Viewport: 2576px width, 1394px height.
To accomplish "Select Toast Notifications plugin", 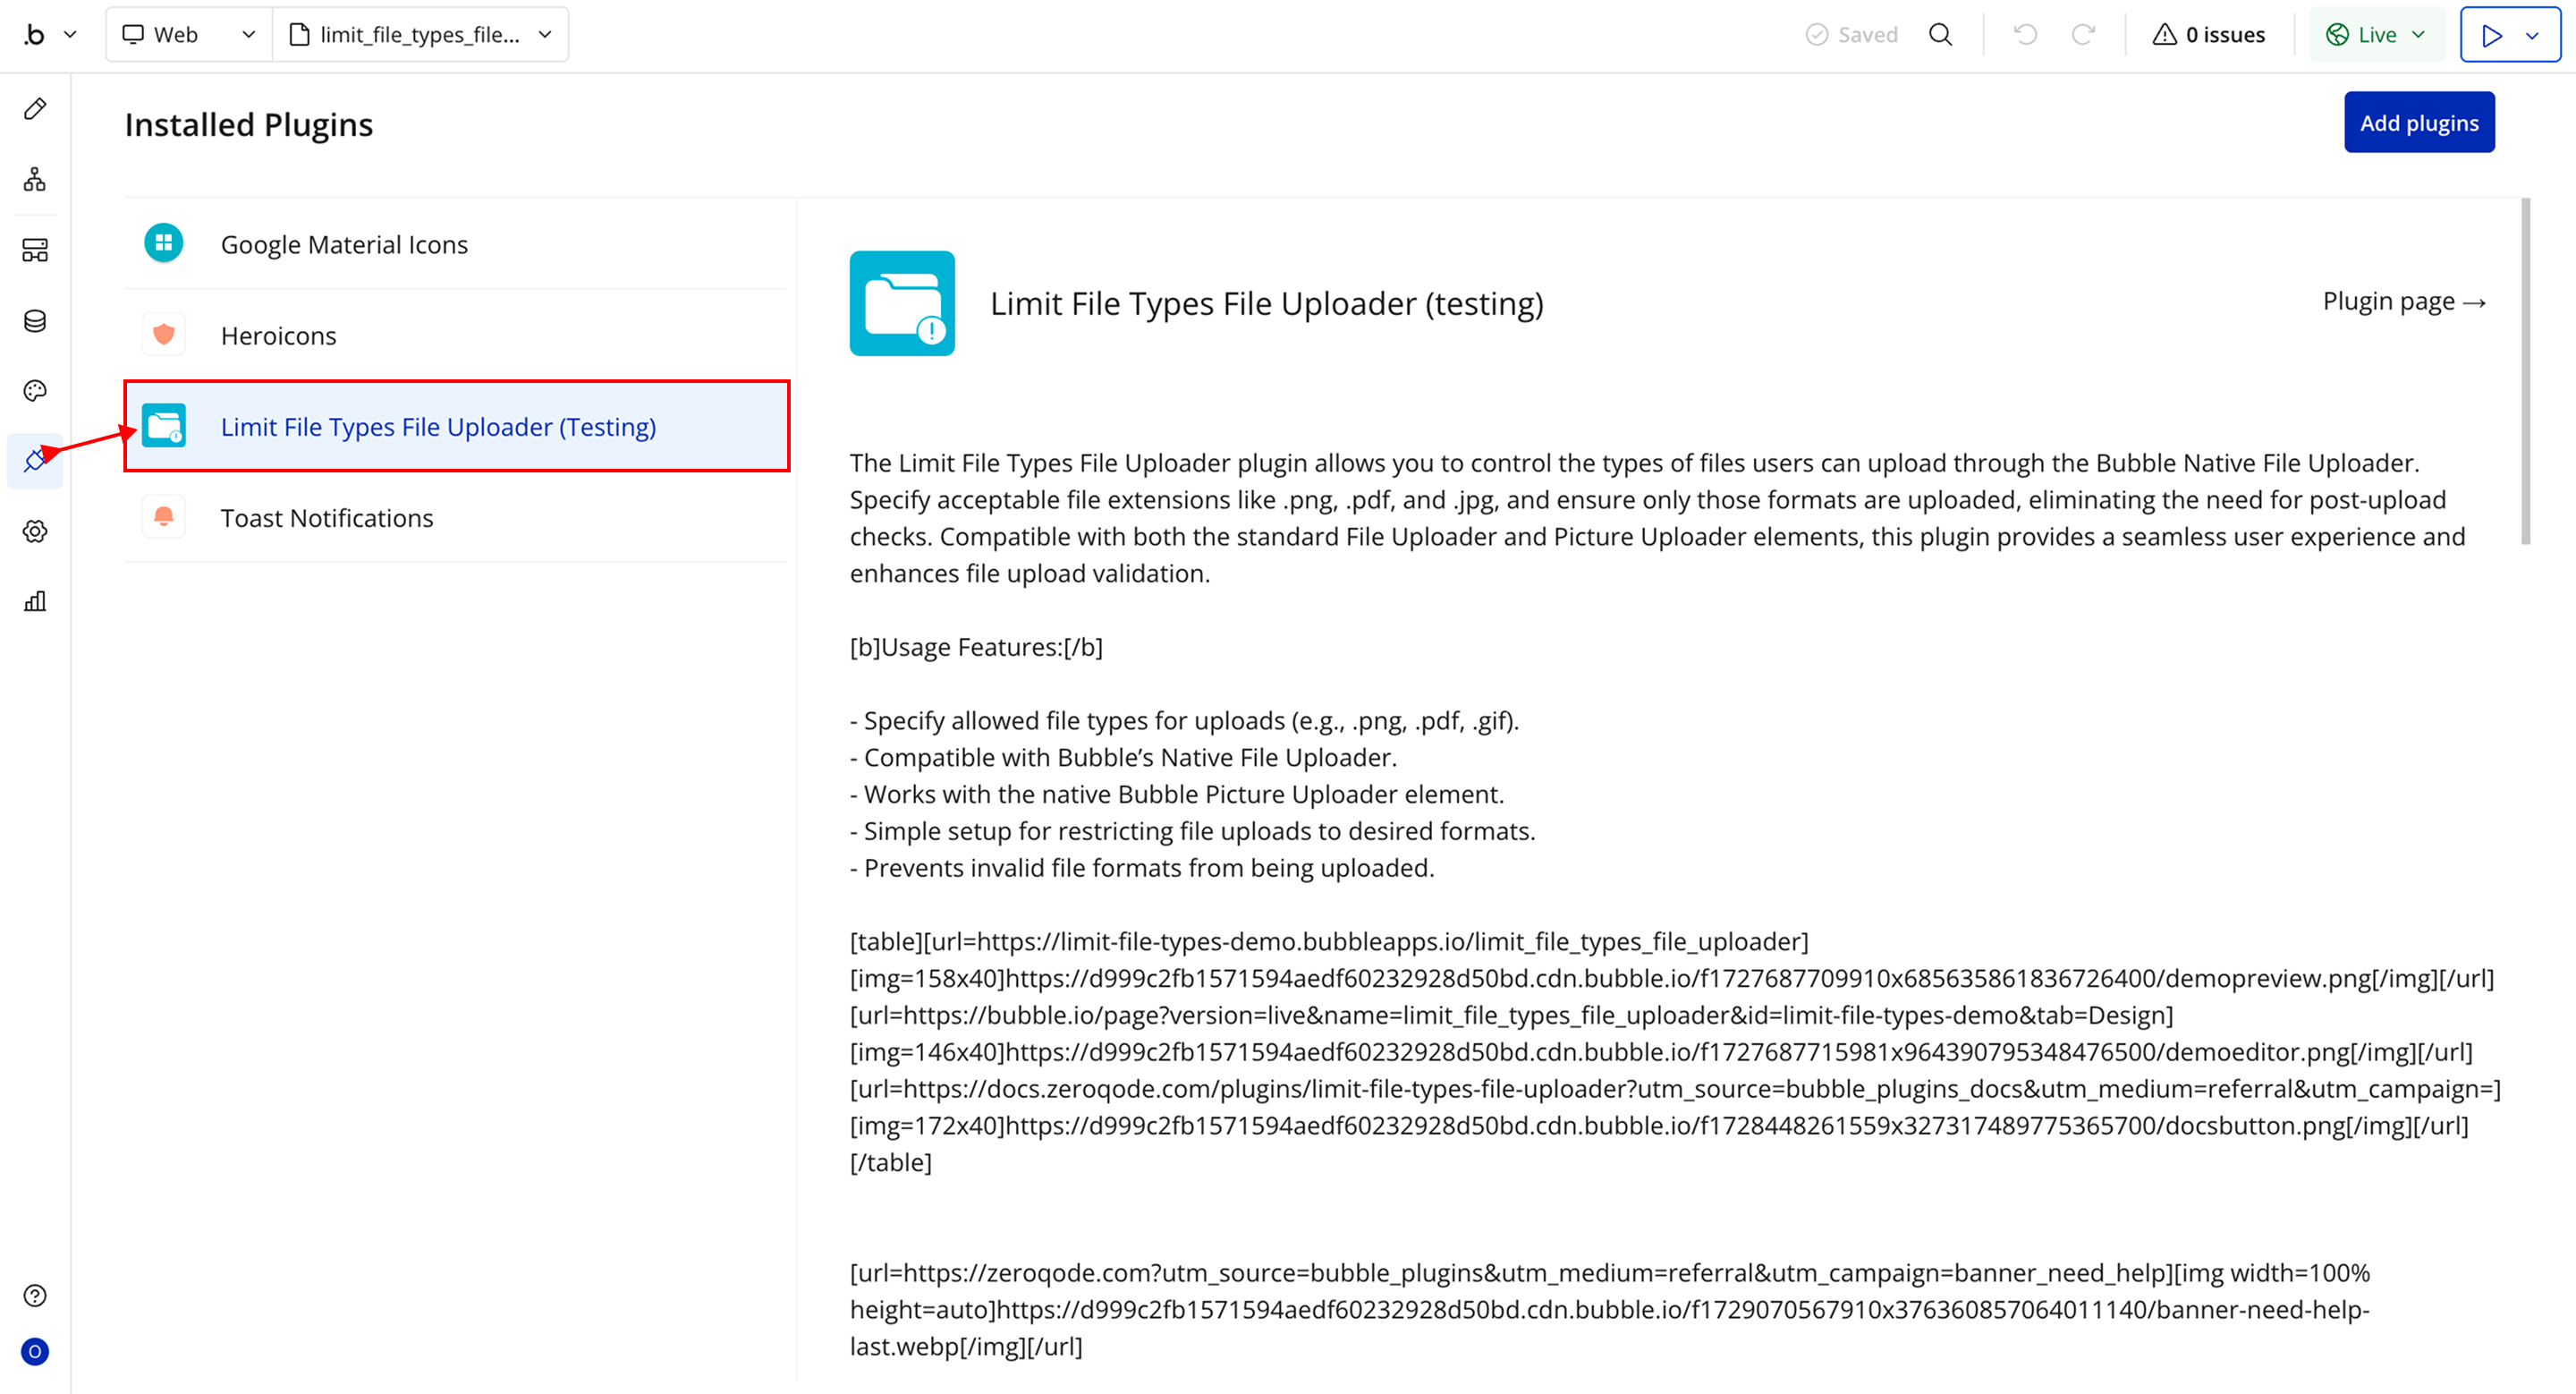I will coord(326,518).
